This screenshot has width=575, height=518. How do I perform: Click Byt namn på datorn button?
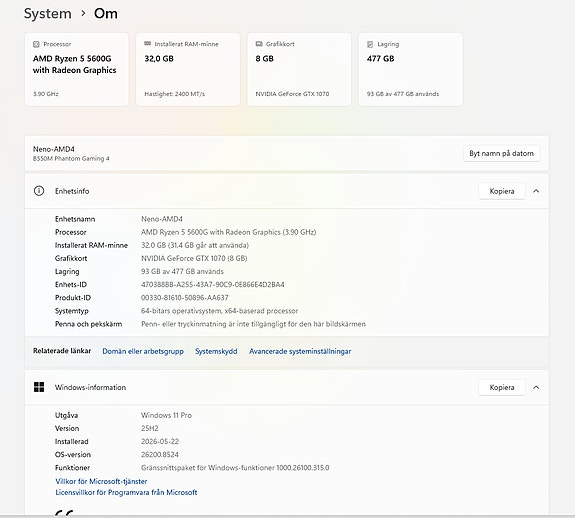(501, 153)
